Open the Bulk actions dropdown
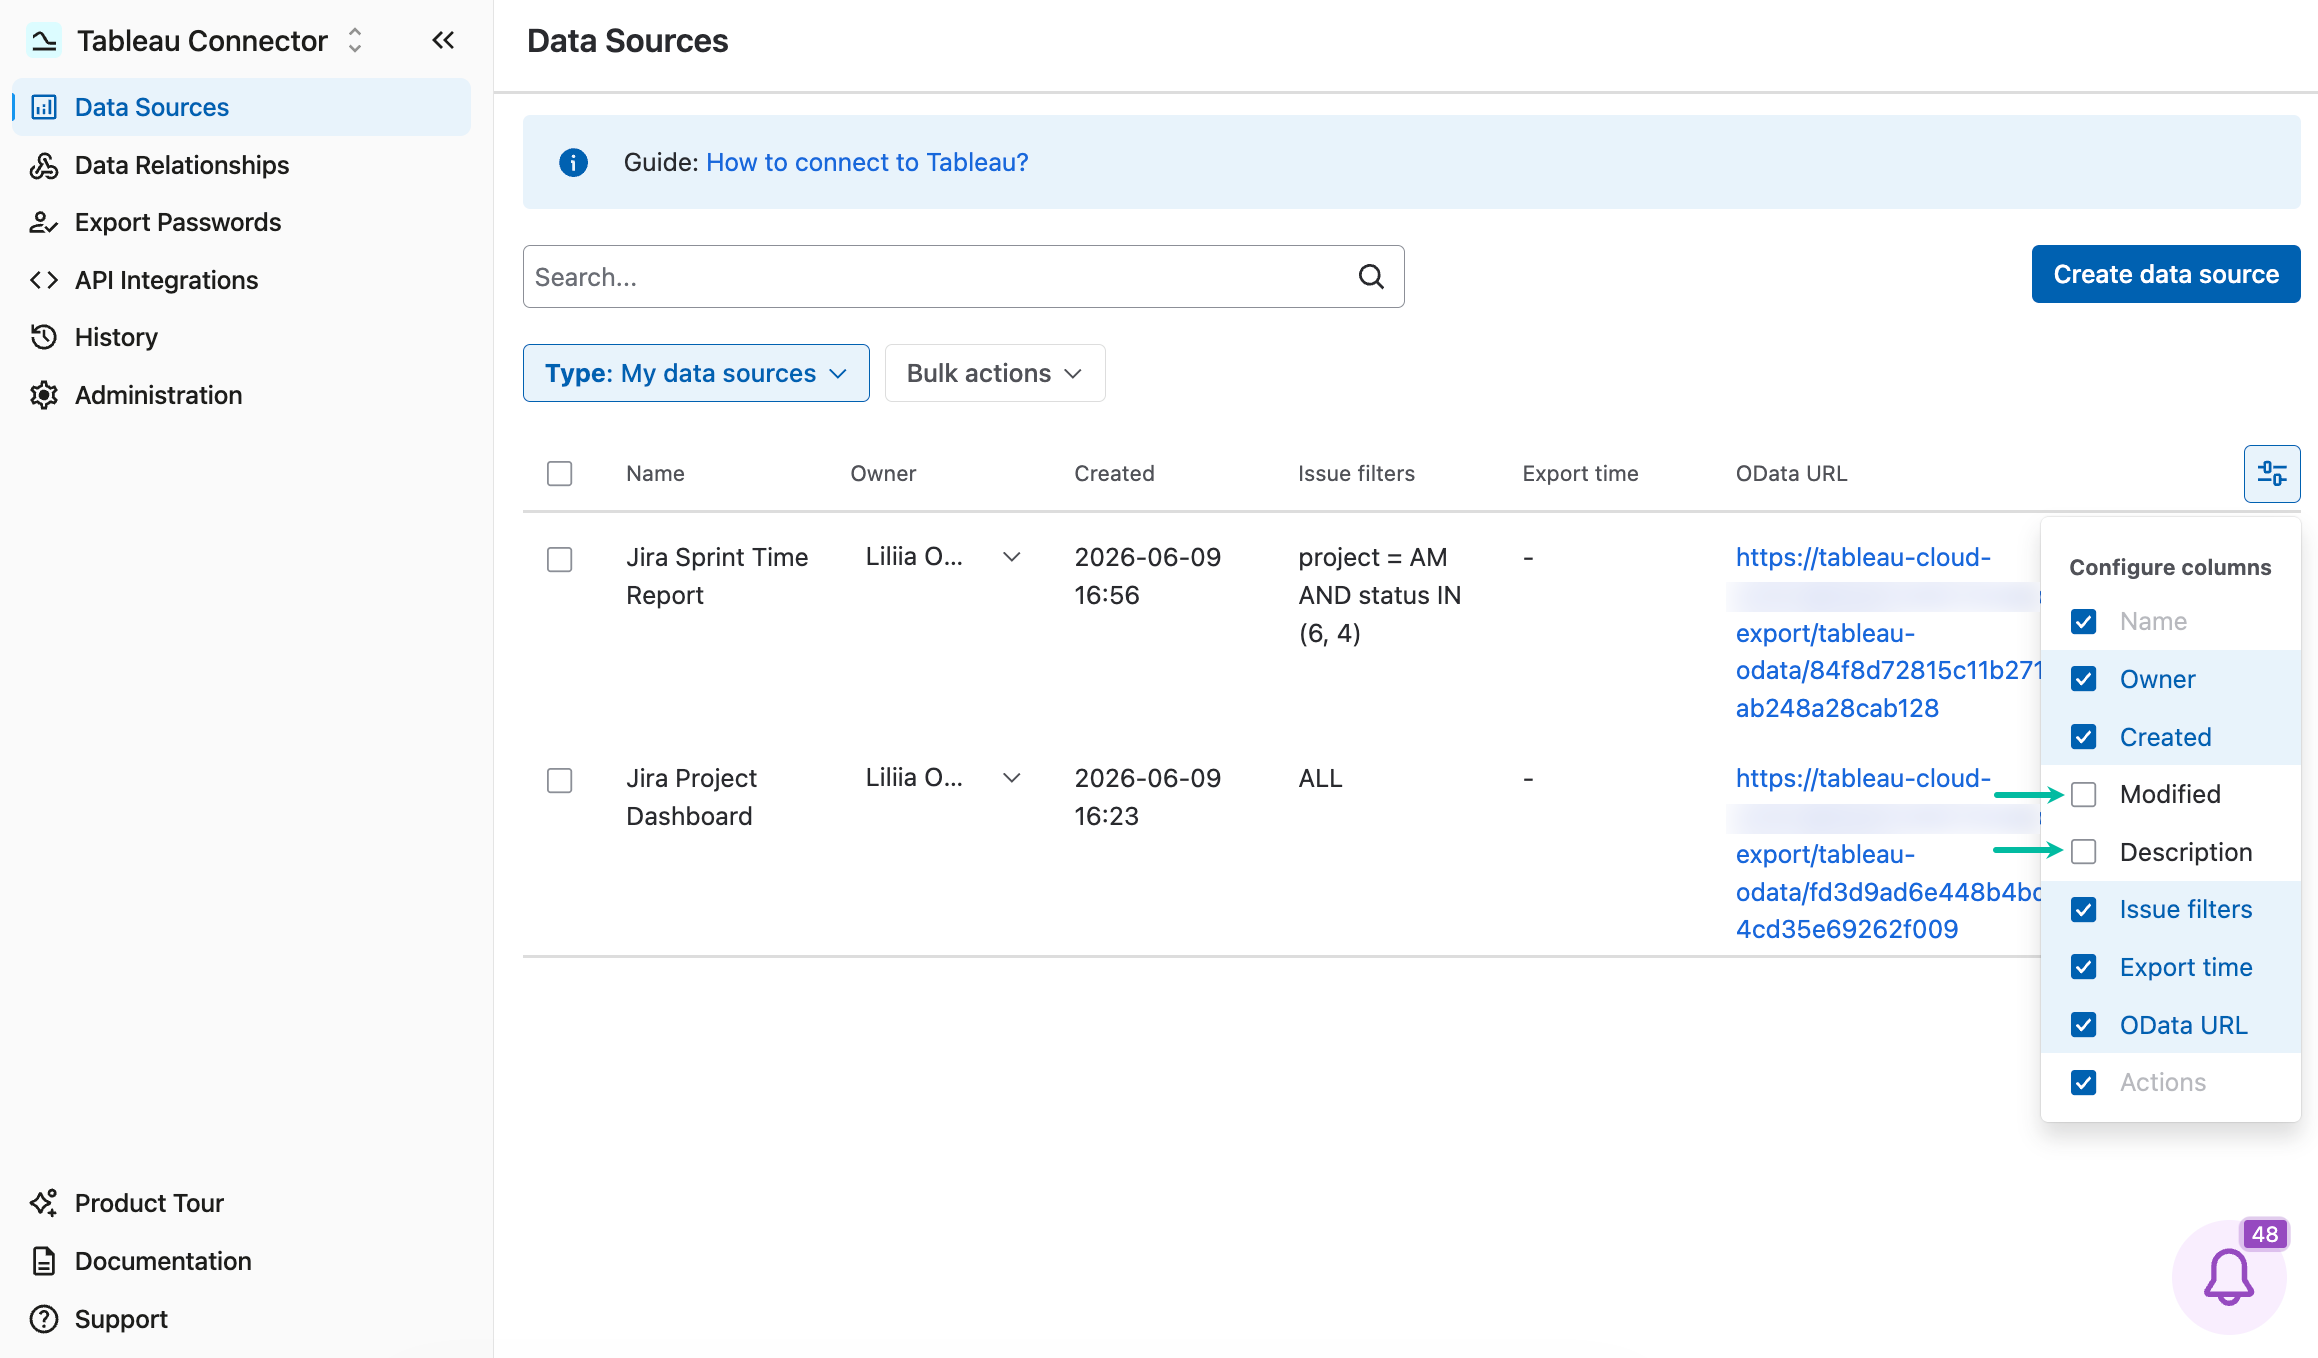 click(995, 373)
